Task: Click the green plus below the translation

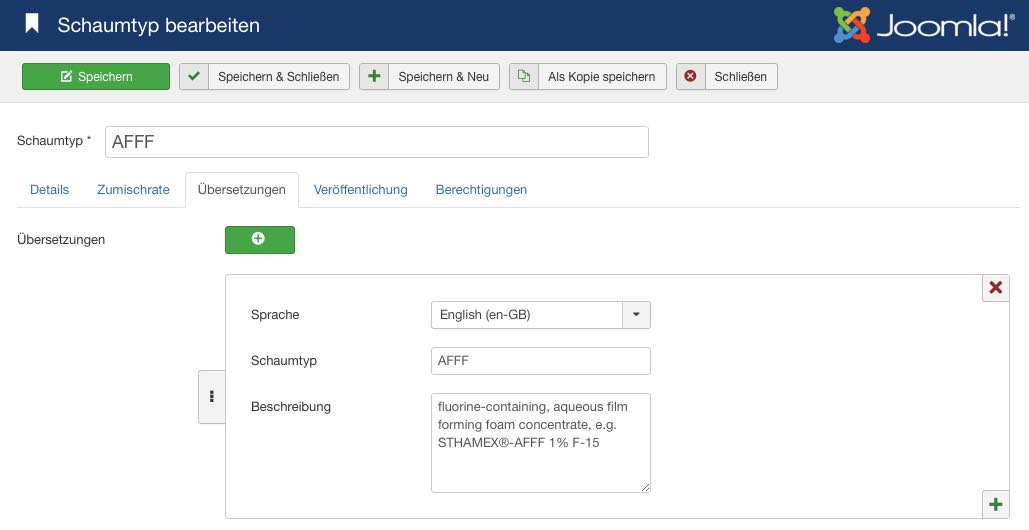Action: (x=996, y=504)
